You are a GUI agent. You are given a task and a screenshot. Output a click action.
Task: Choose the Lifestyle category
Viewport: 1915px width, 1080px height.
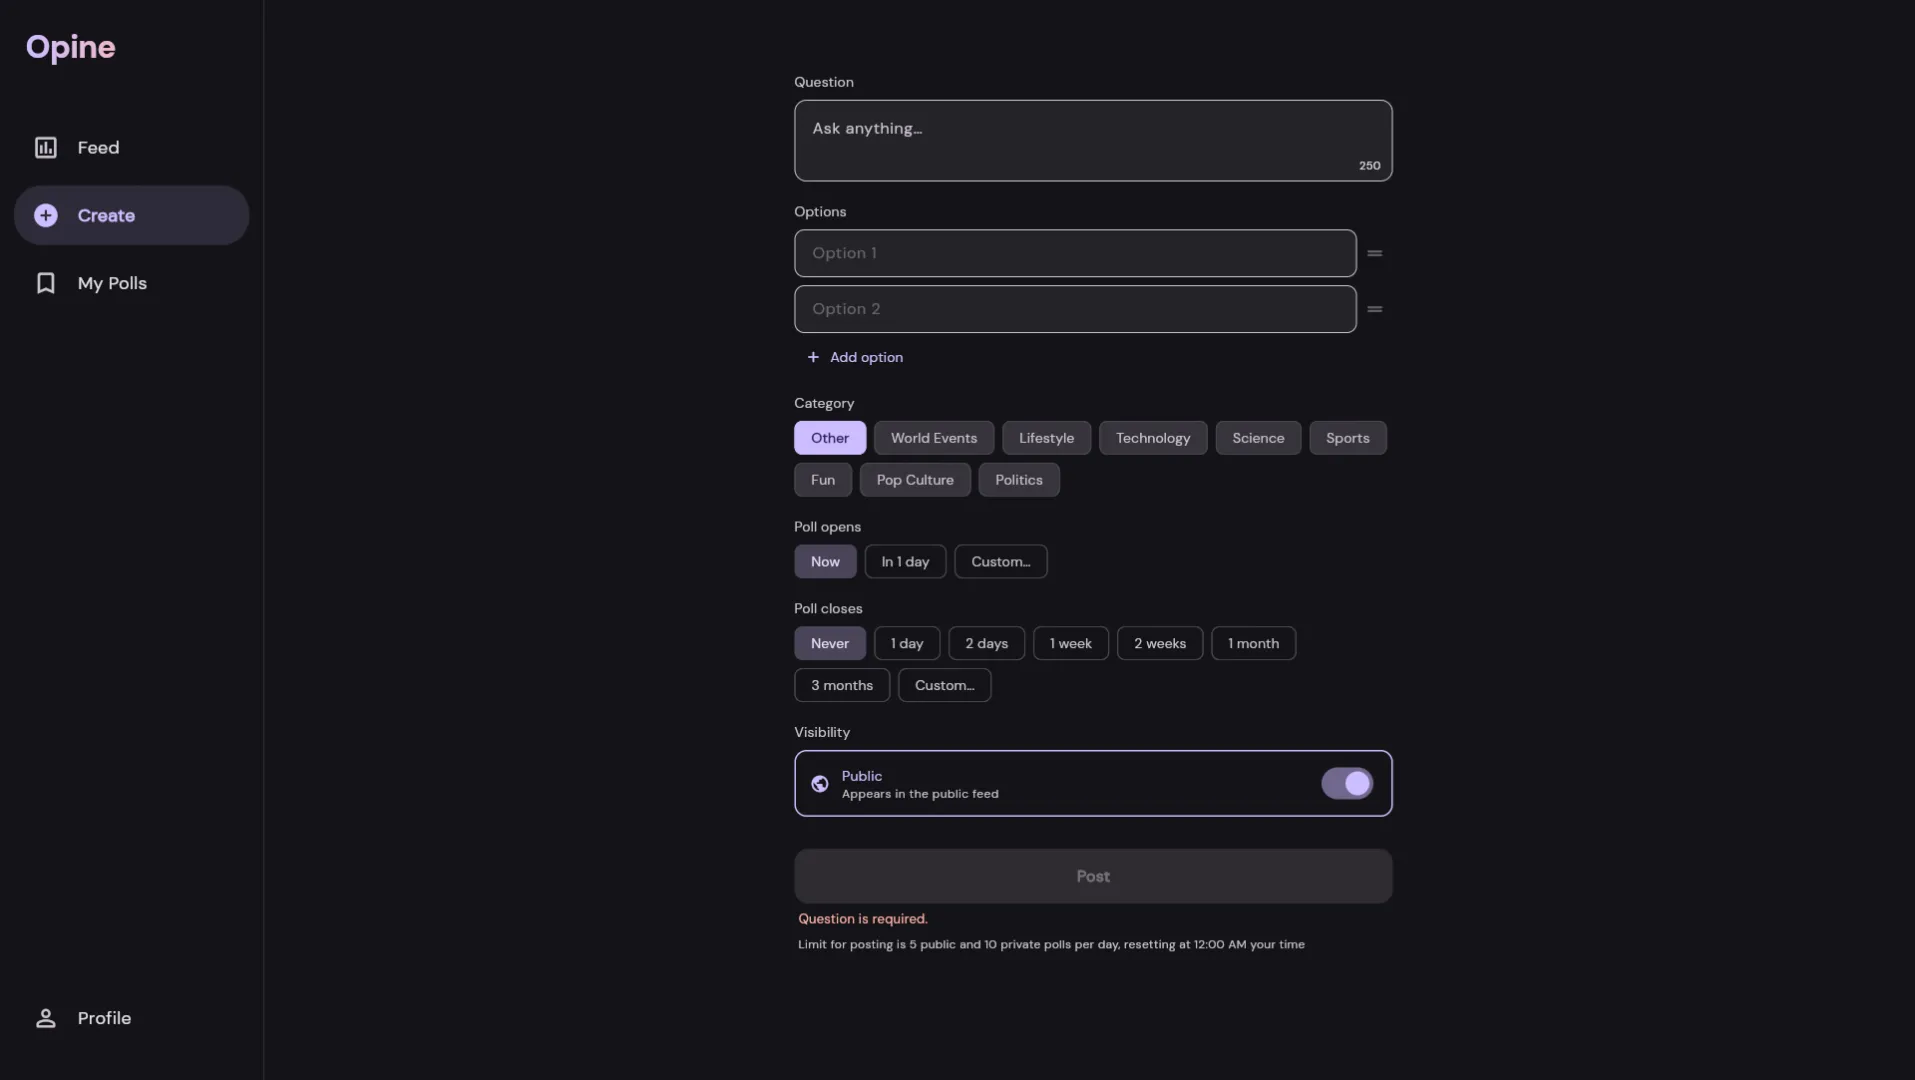[1046, 438]
